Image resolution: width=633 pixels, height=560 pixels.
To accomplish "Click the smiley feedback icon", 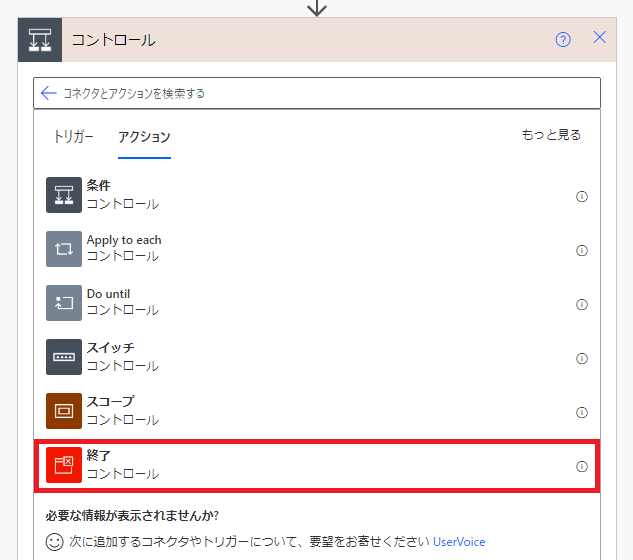I will coord(54,542).
